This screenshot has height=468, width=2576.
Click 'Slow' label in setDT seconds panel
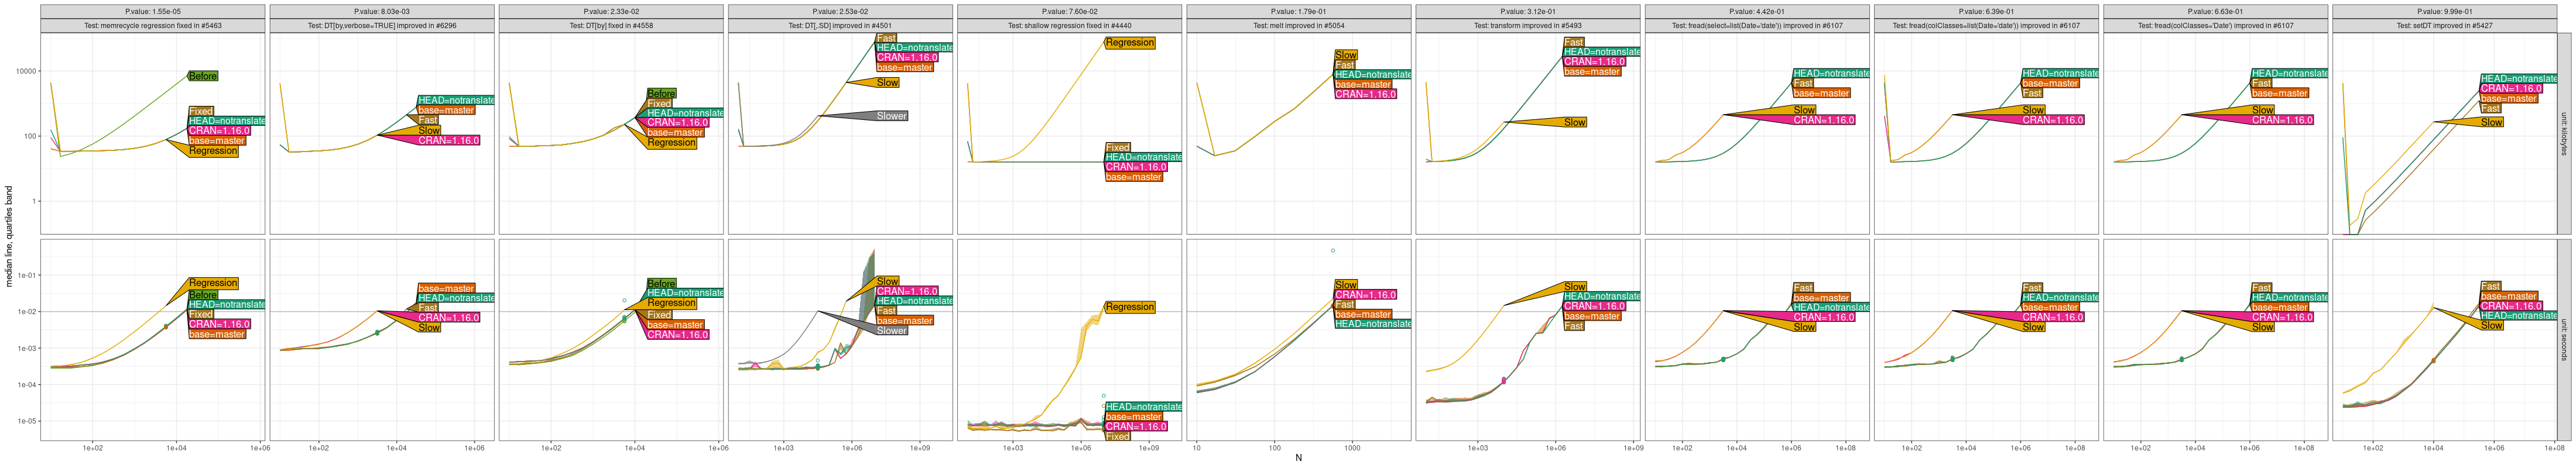tap(2492, 326)
